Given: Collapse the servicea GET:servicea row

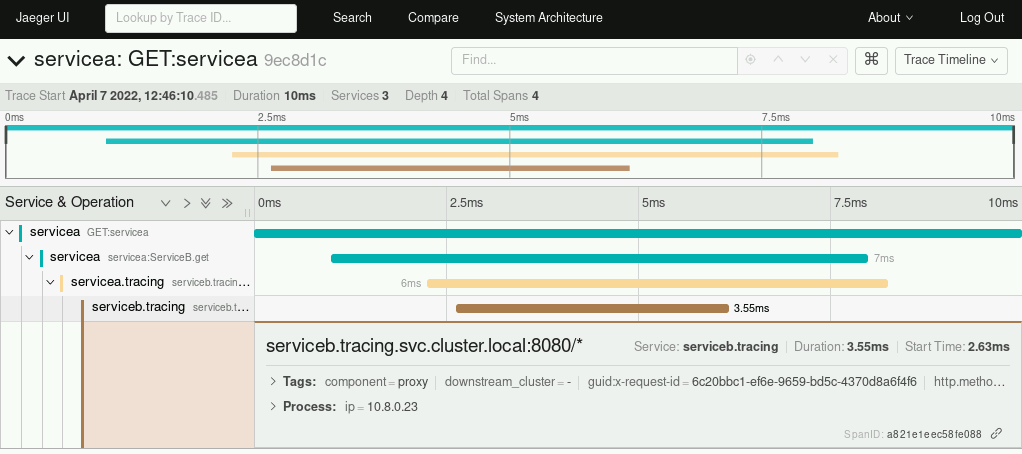Looking at the screenshot, I should point(9,232).
